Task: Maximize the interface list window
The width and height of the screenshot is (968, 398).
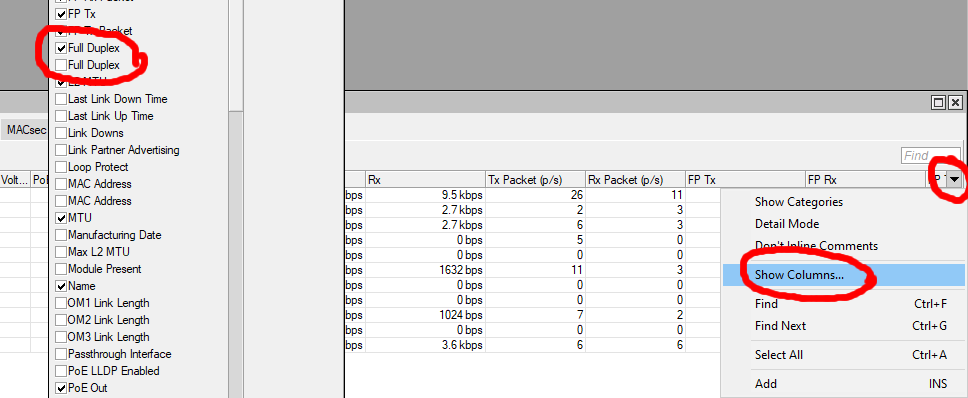Action: click(938, 103)
